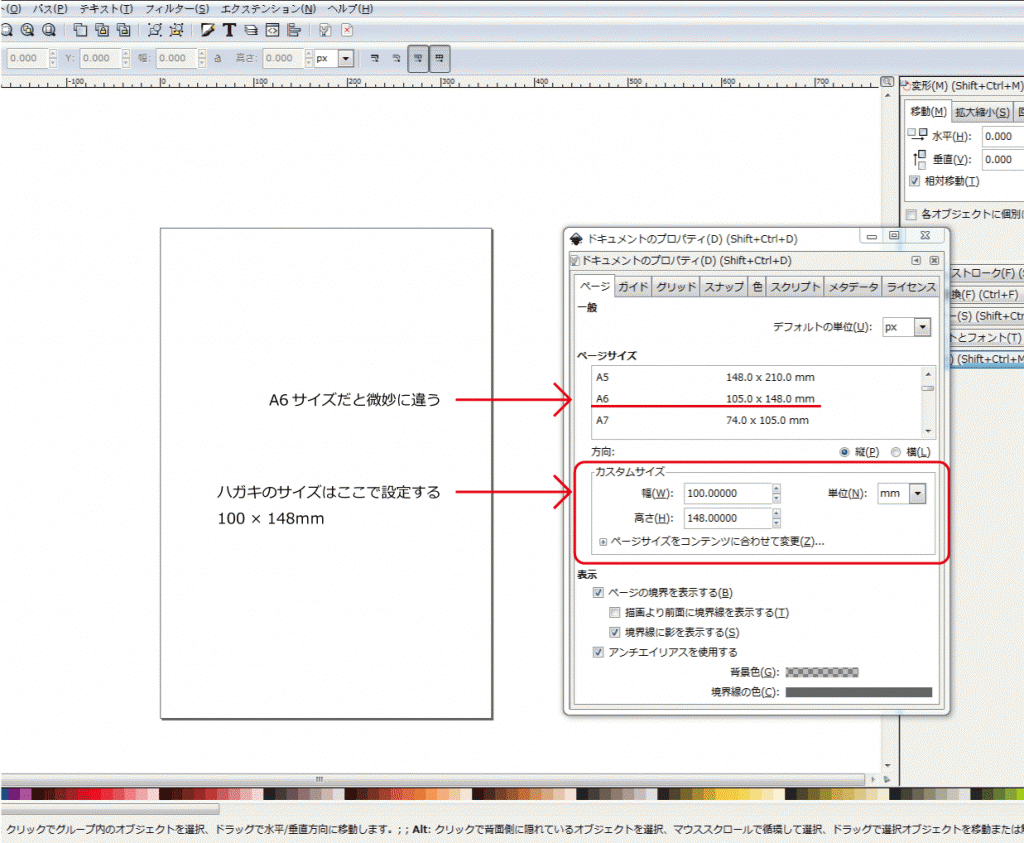Click the 背景色(G) background color swatch

(822, 673)
